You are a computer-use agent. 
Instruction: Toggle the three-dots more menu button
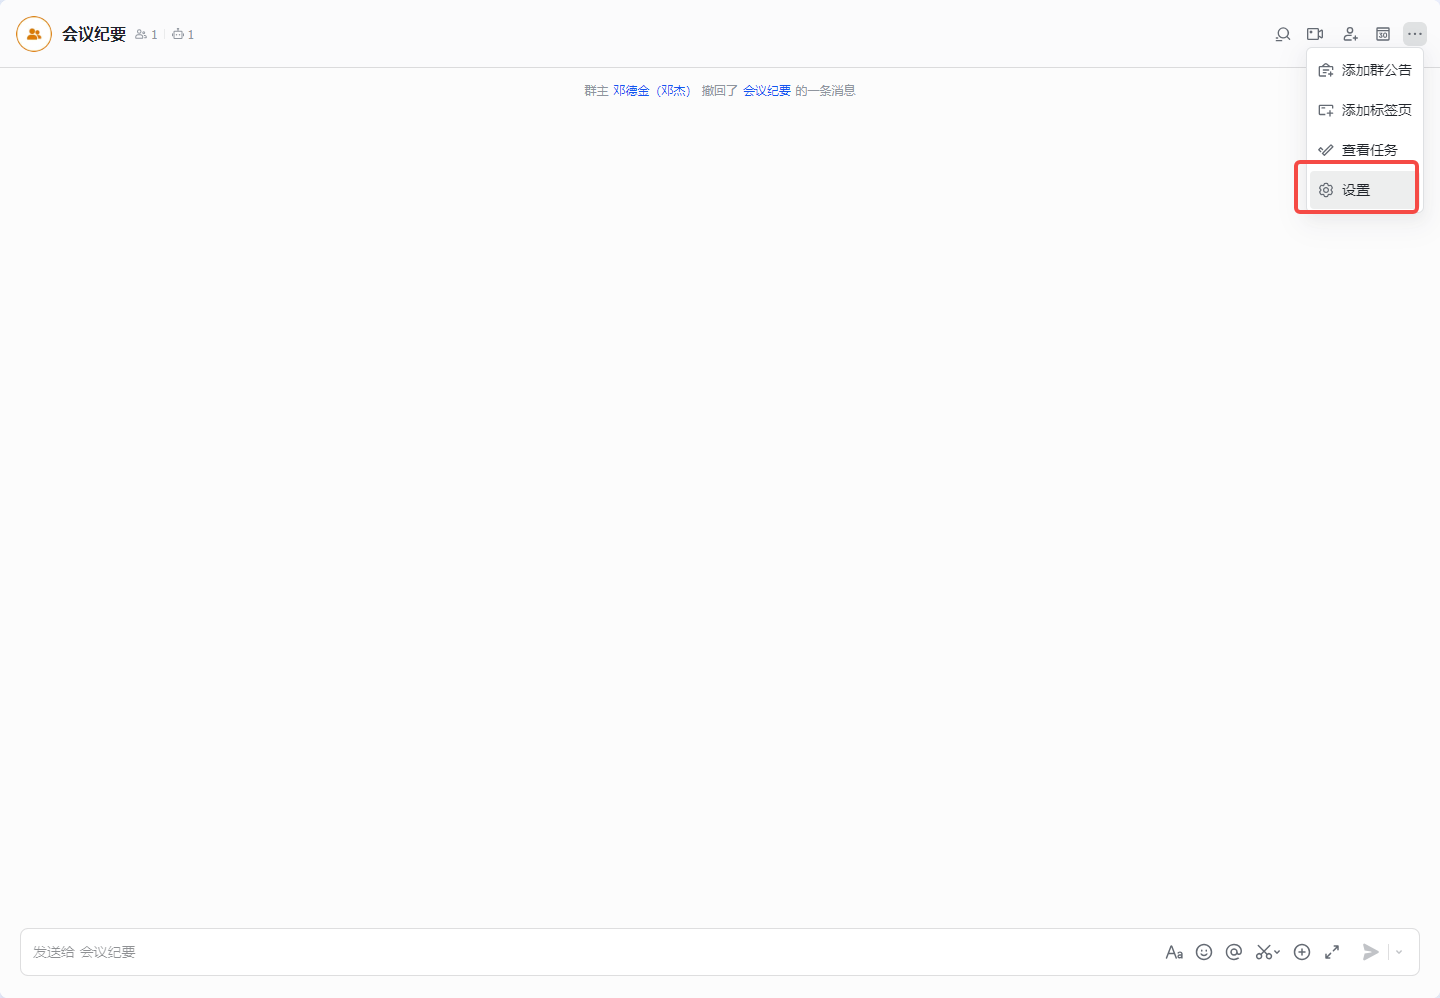click(1415, 34)
